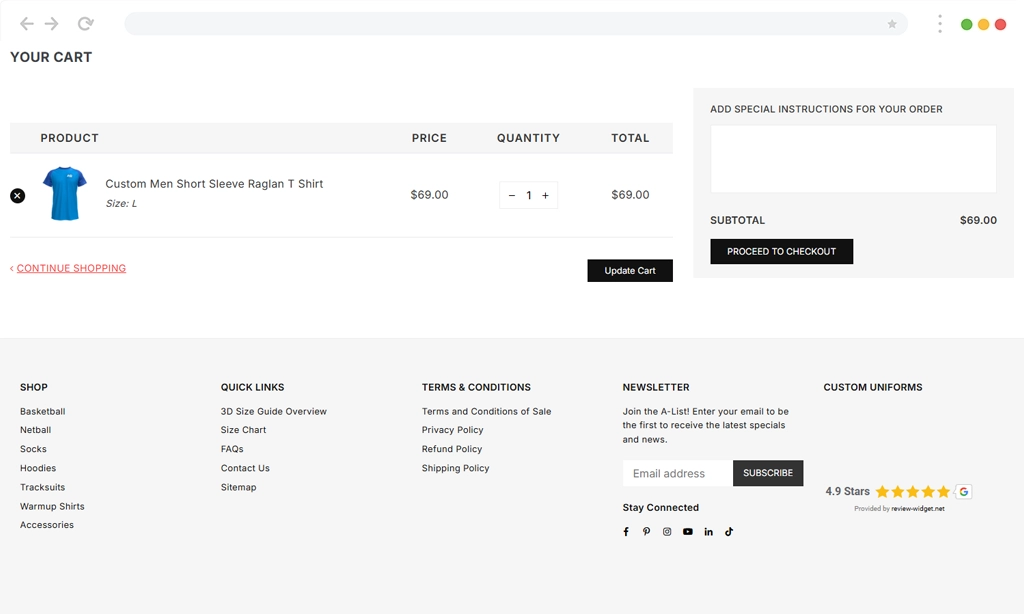Remove the Raglan T Shirt with the X icon
1024x614 pixels.
coord(17,195)
